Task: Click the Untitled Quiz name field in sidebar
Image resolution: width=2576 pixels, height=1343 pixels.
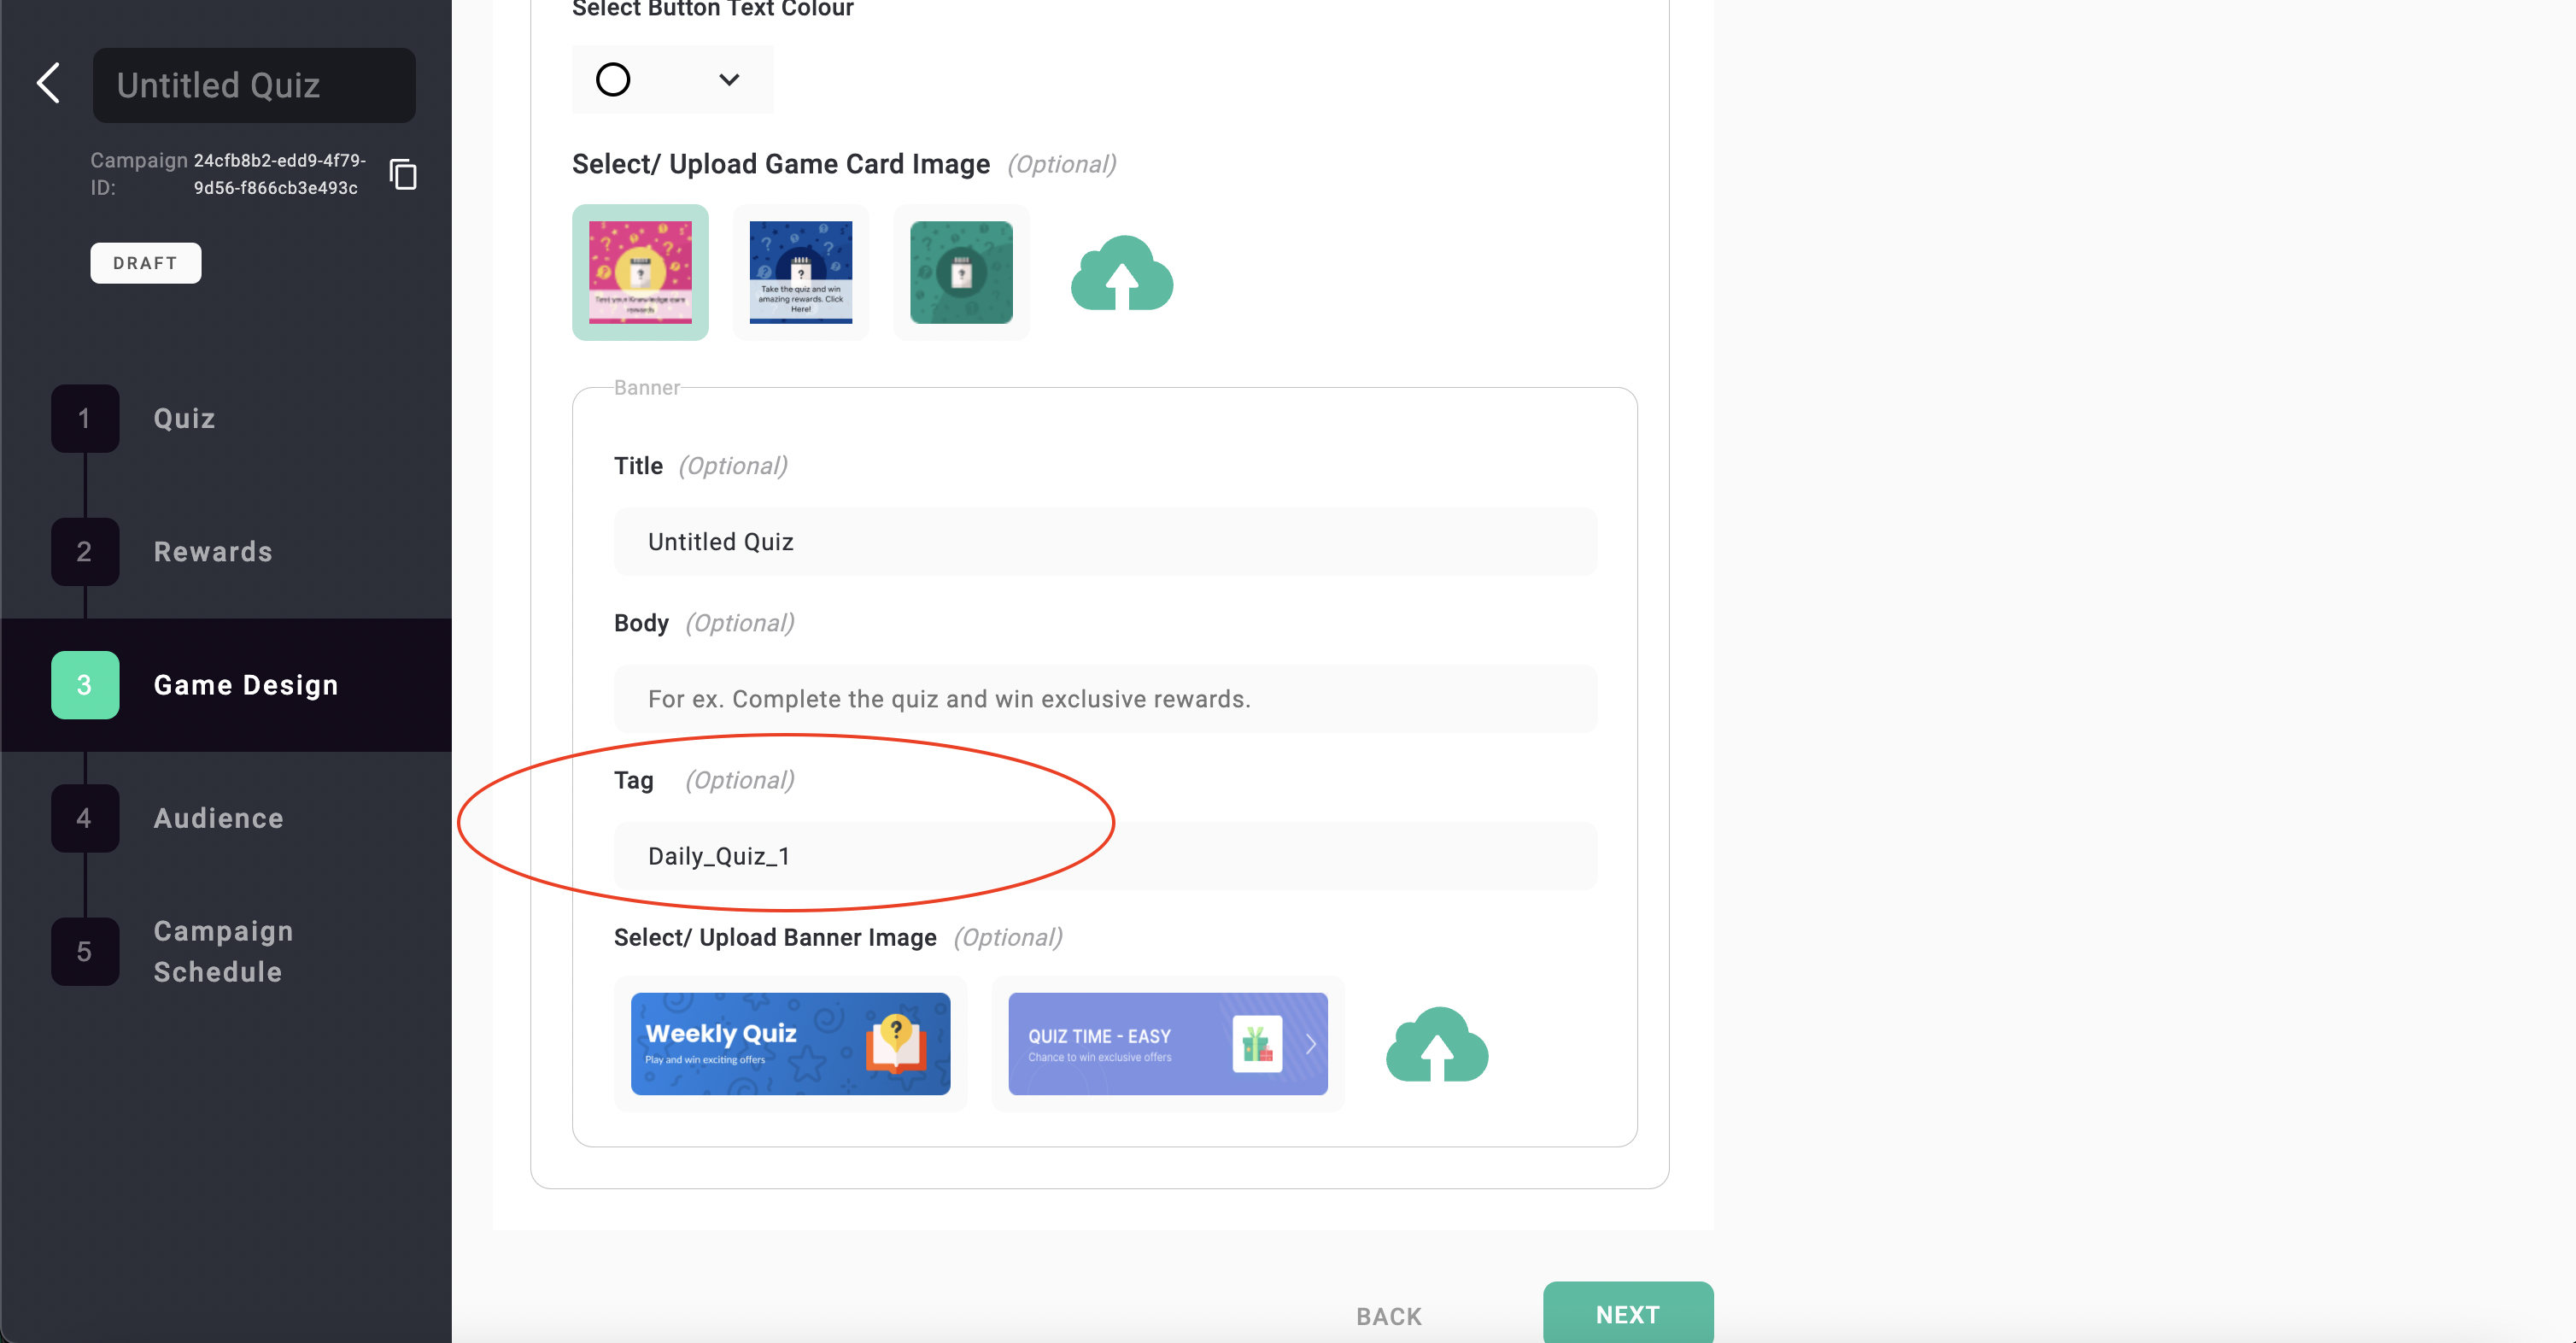Action: pyautogui.click(x=254, y=85)
